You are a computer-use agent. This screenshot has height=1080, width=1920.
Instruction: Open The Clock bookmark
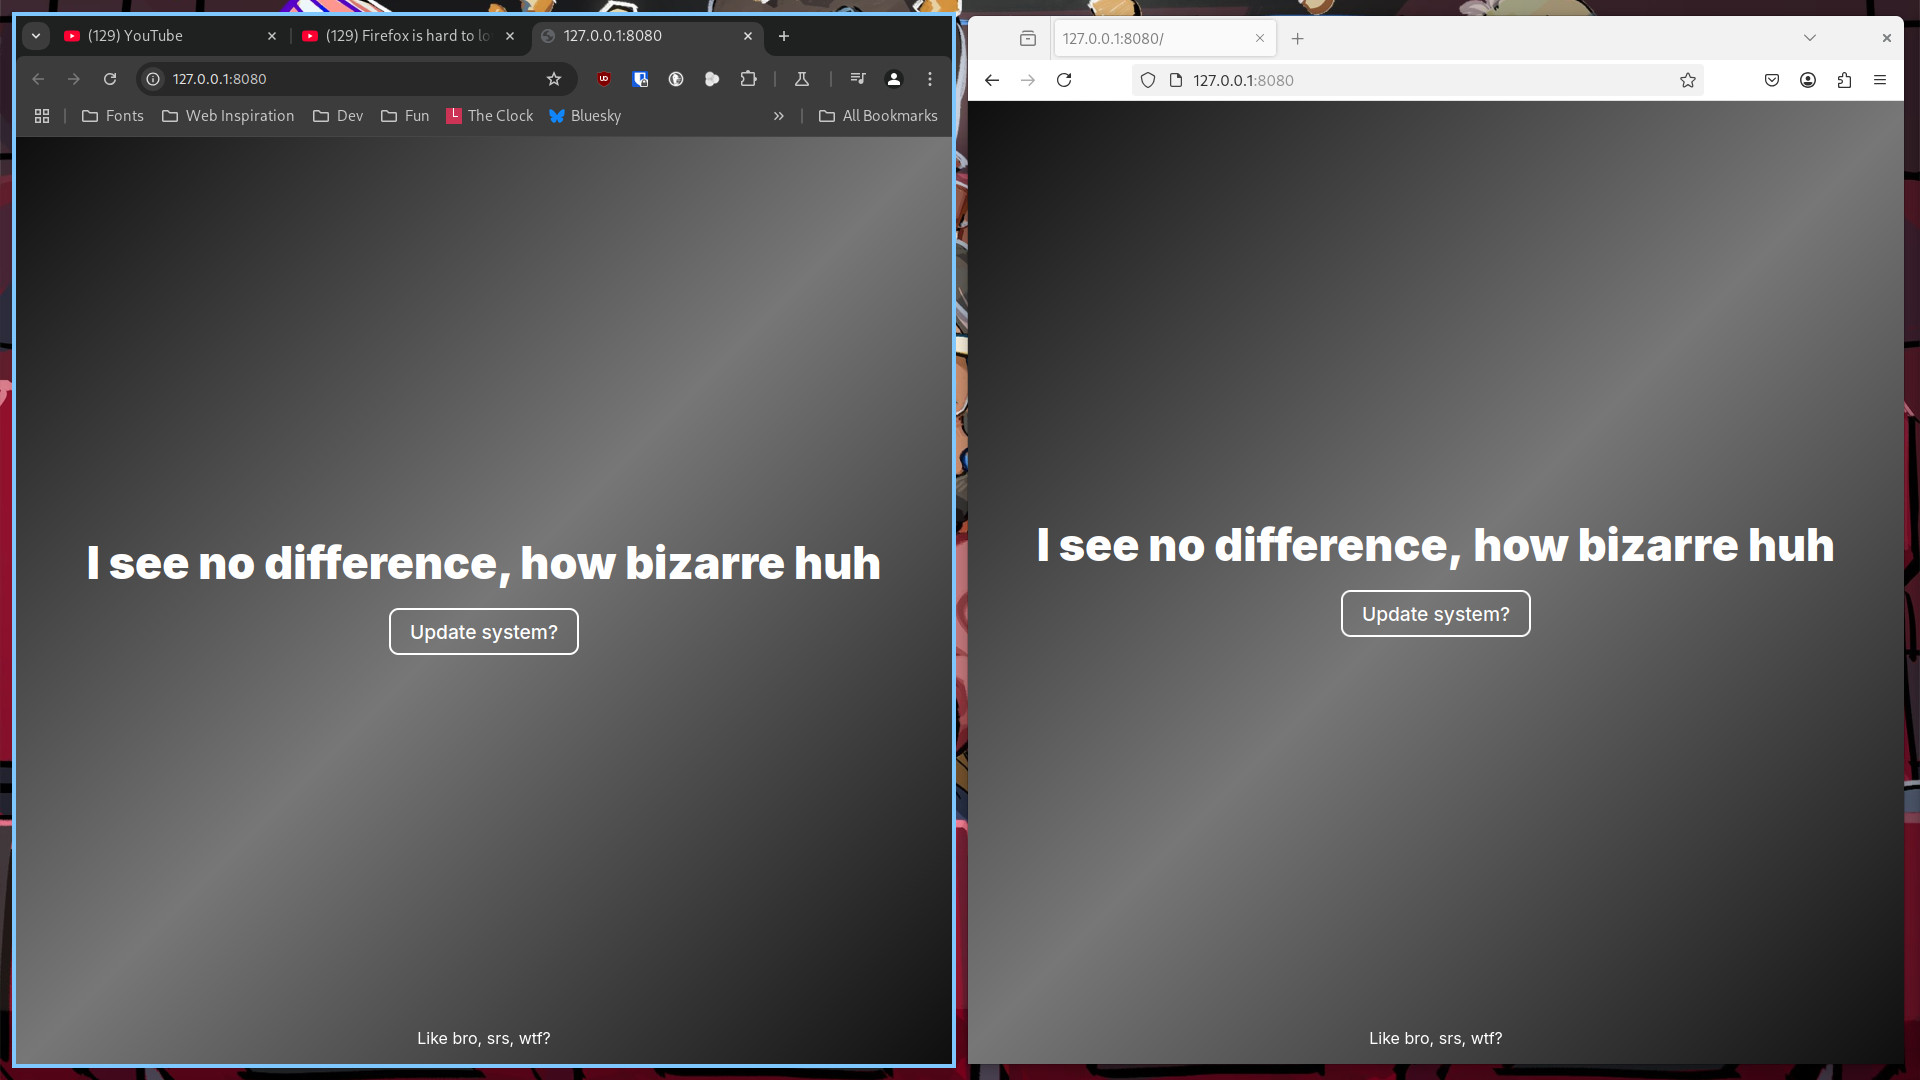click(490, 116)
